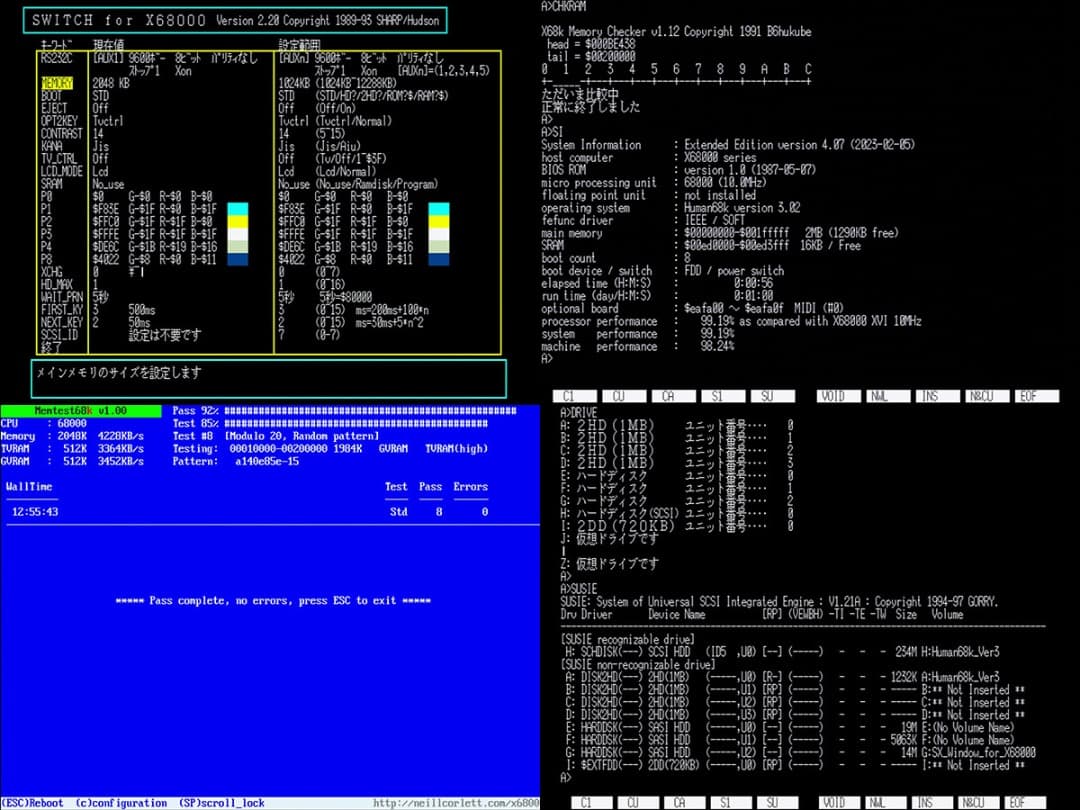Click the Pattern value a140e85e-15
The width and height of the screenshot is (1080, 810).
click(267, 461)
